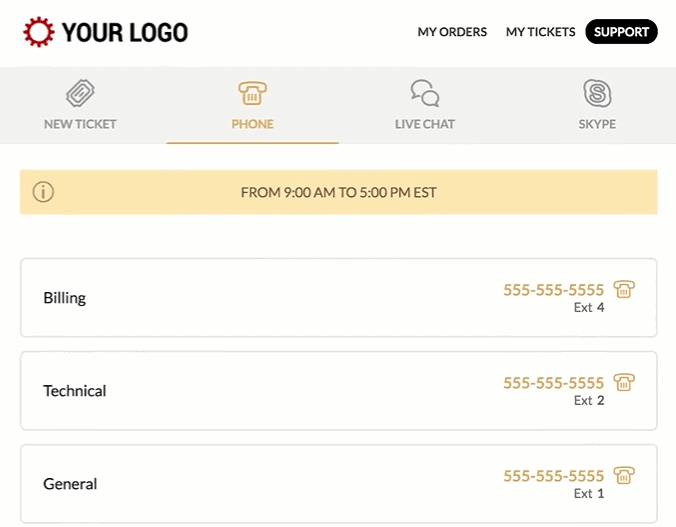Select the Skype icon
The width and height of the screenshot is (676, 527).
pos(597,93)
